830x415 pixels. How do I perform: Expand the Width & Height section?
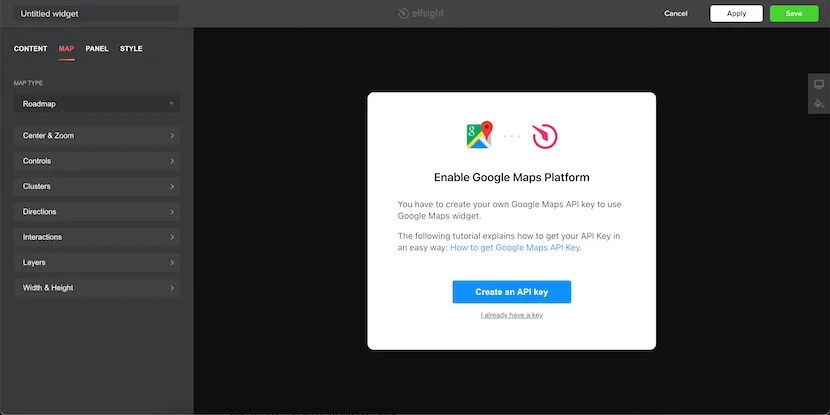97,288
